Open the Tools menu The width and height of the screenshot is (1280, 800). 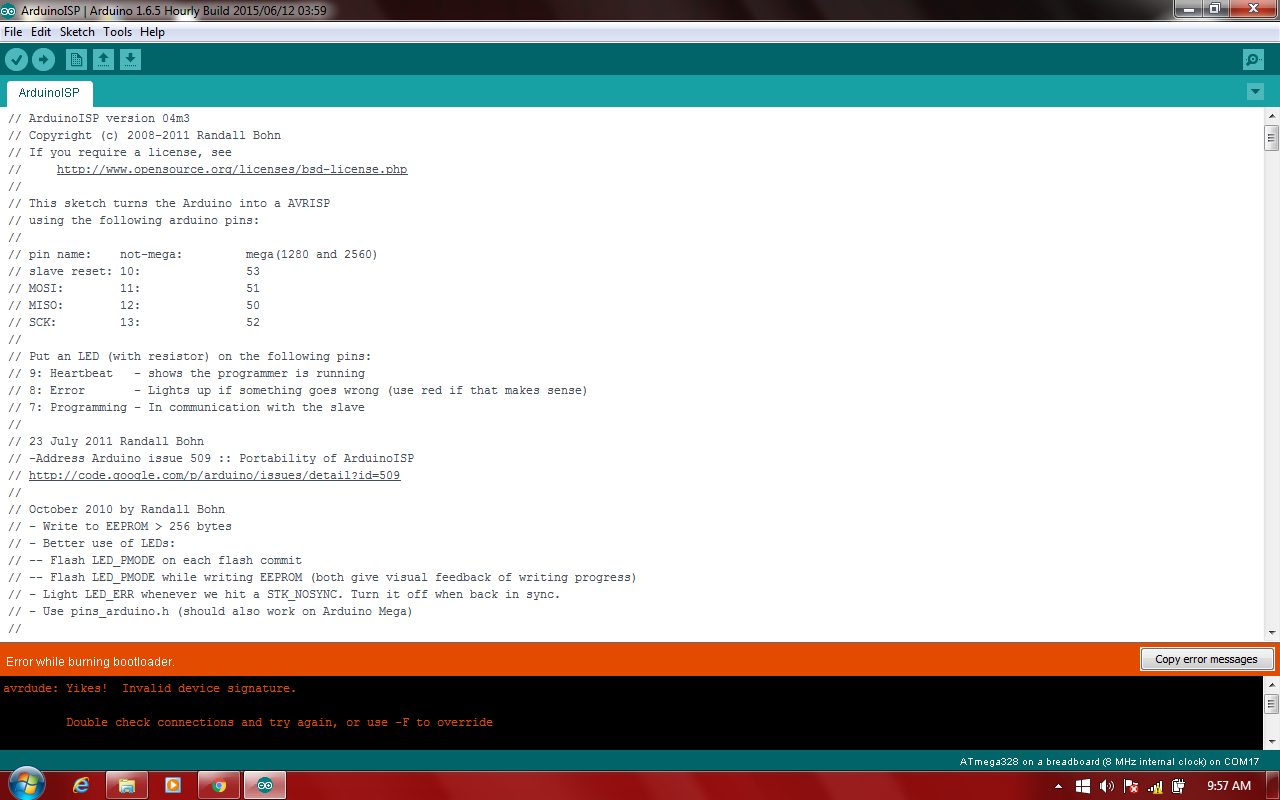[x=117, y=32]
